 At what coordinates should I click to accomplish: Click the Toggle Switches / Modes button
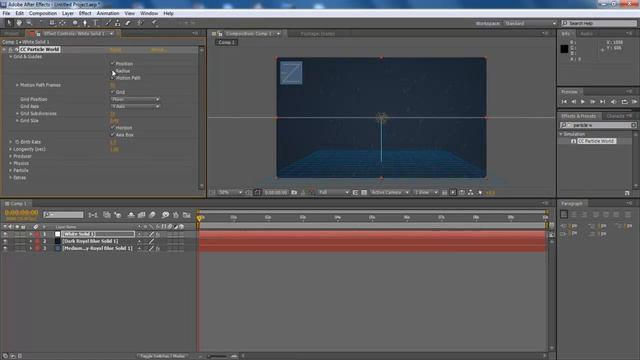(x=162, y=356)
